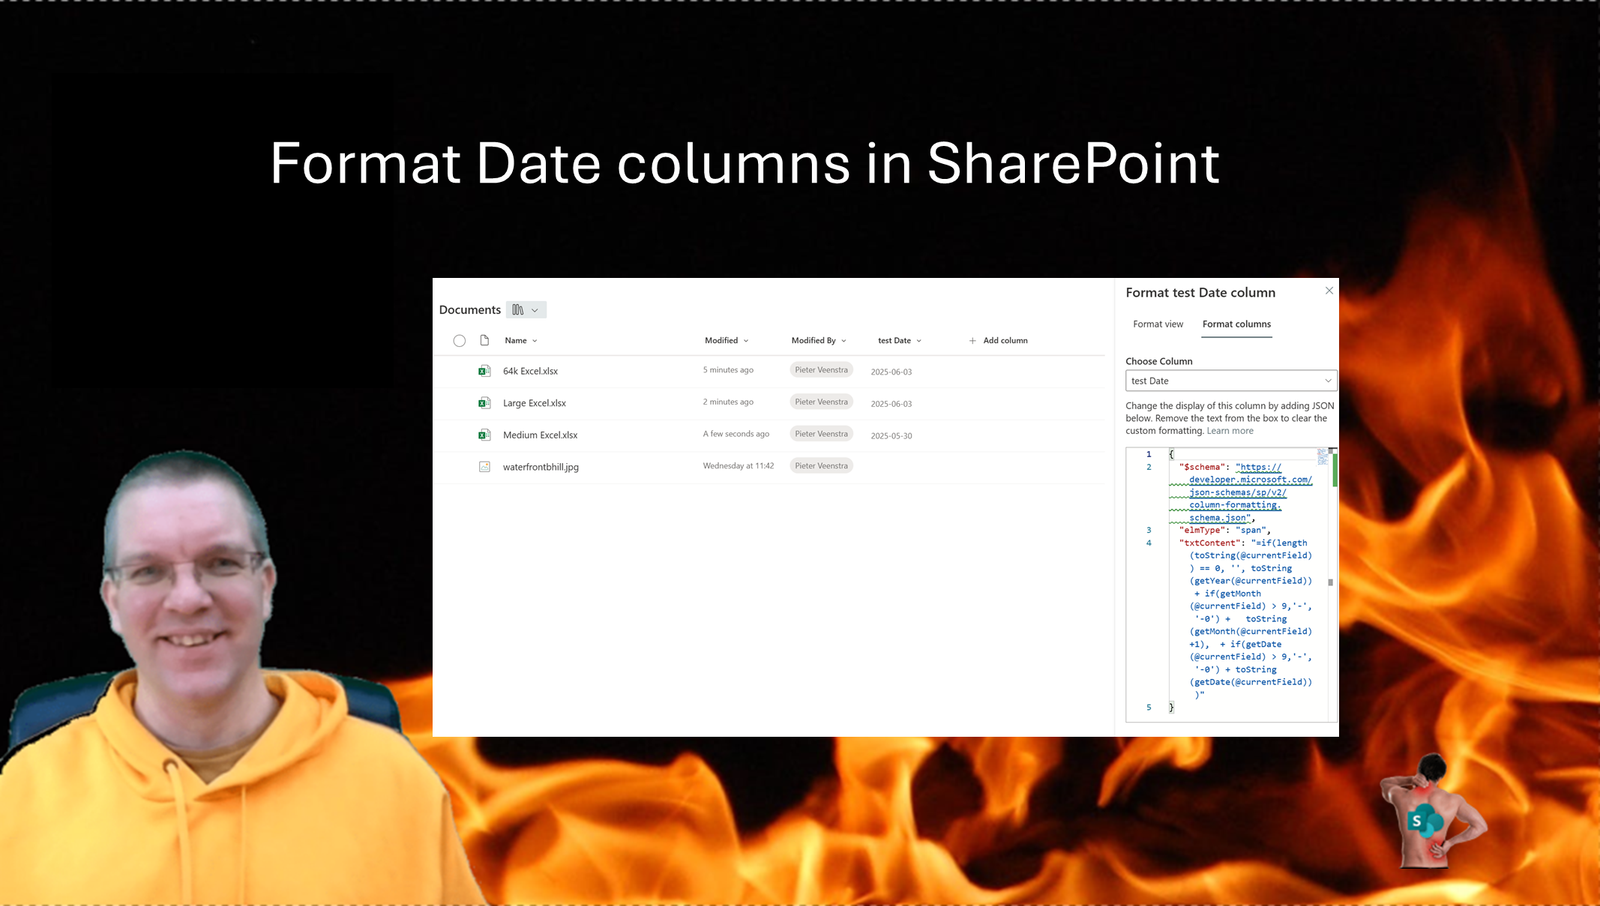Open the Name column header menu
This screenshot has width=1600, height=906.
point(521,341)
